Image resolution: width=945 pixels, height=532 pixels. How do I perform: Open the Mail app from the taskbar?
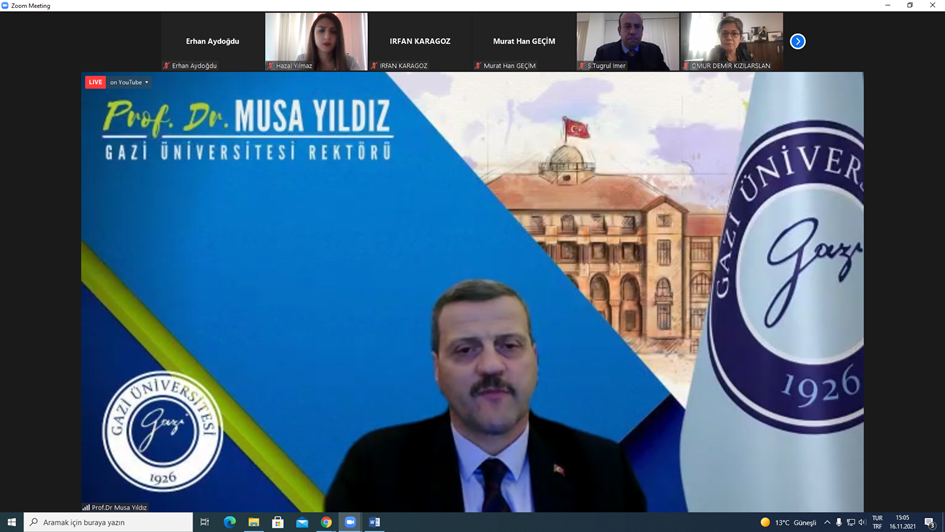(x=302, y=522)
